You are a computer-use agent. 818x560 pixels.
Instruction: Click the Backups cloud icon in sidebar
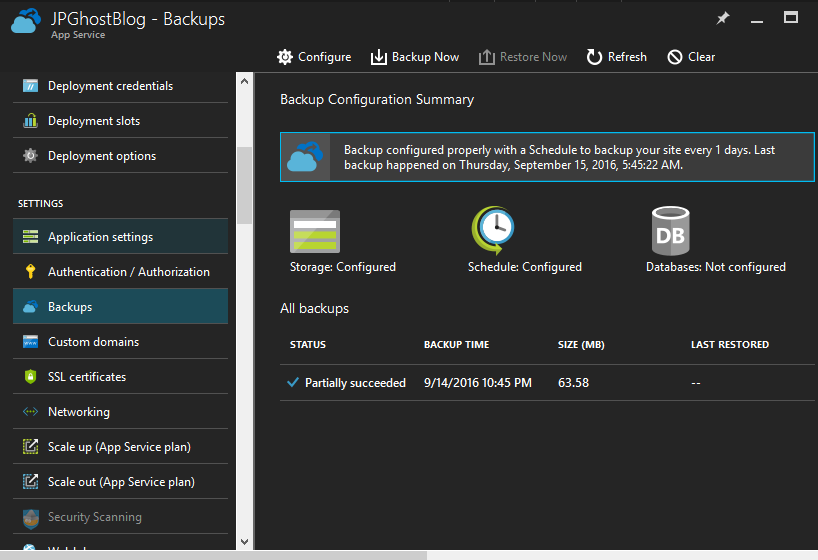pyautogui.click(x=30, y=306)
